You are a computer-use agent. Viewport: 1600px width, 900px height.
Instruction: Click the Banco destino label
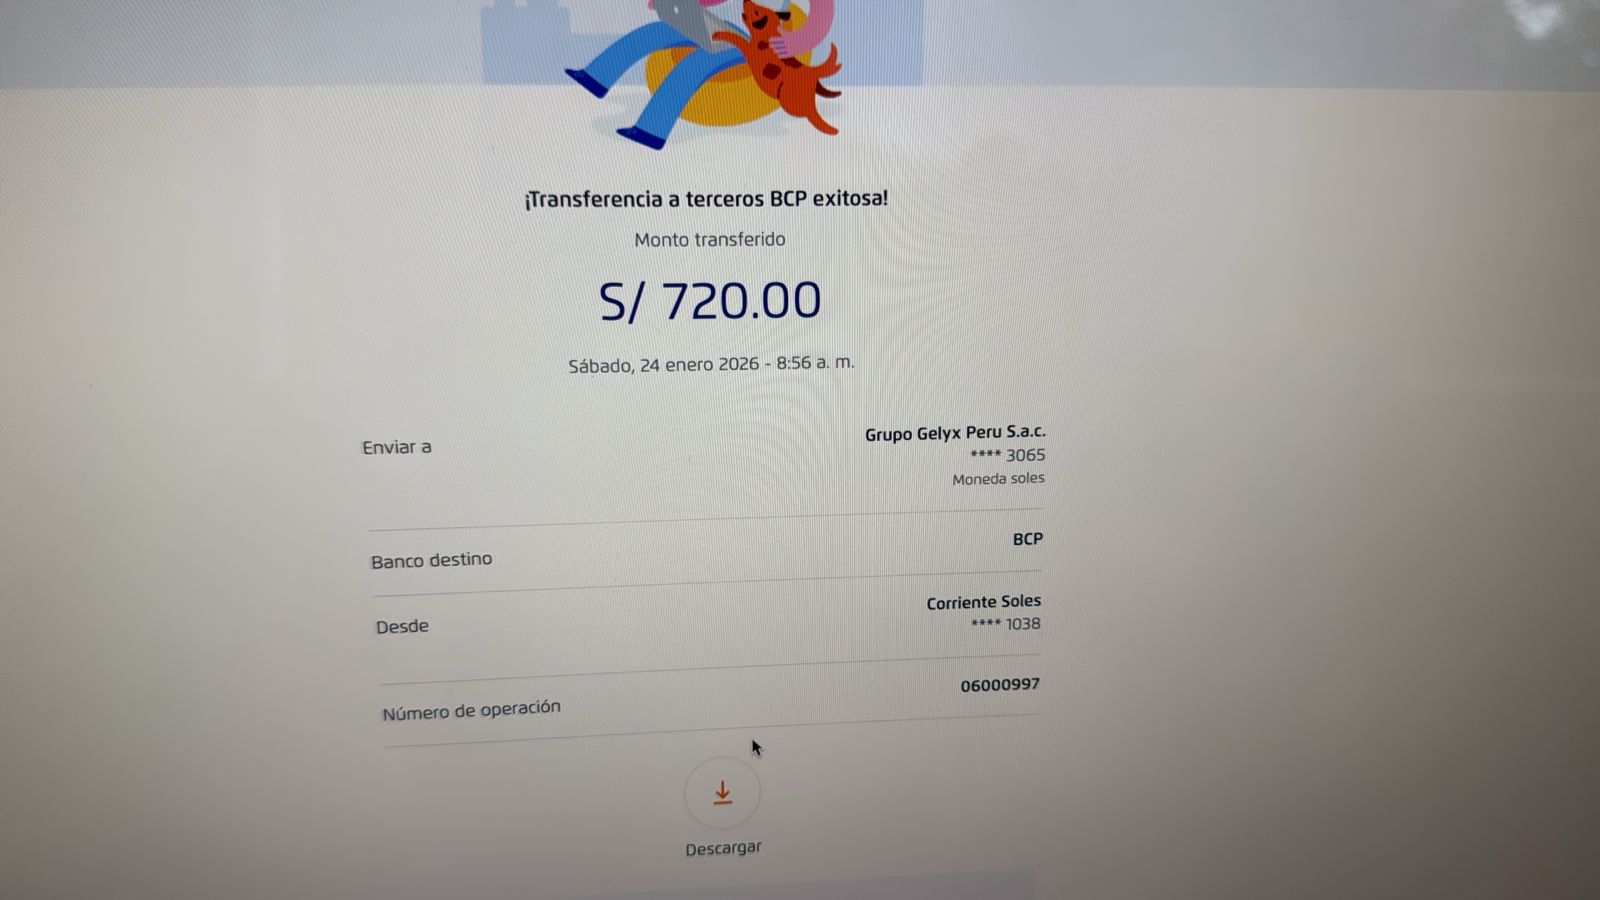[431, 561]
